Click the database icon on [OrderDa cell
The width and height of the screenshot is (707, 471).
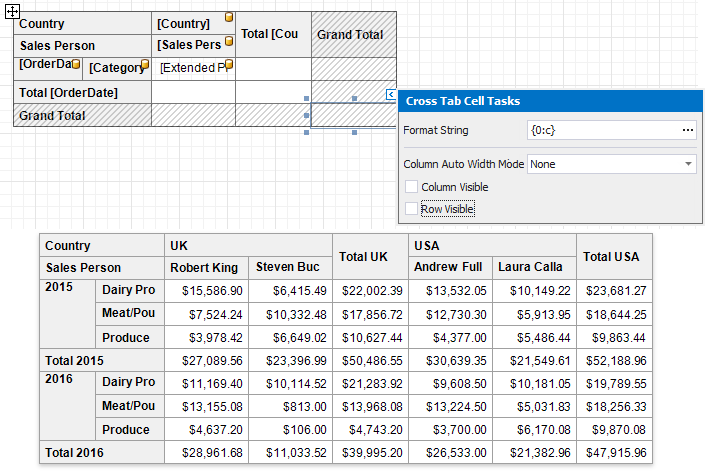pos(76,64)
